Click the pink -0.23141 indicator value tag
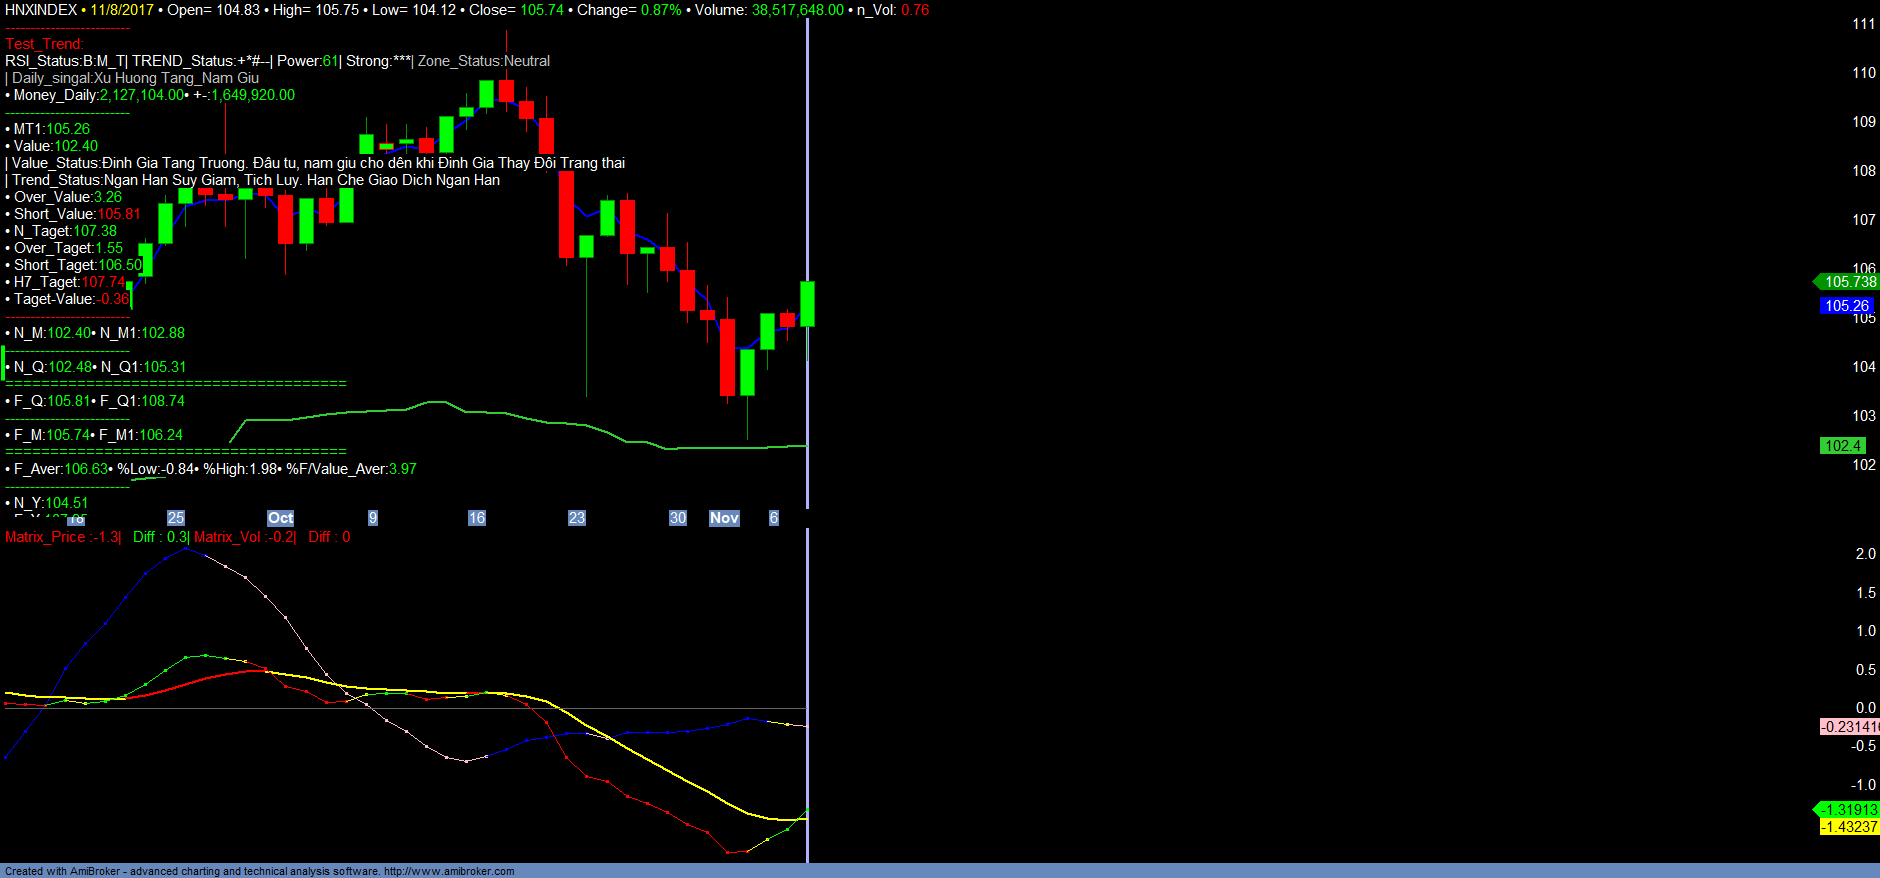 pyautogui.click(x=1849, y=727)
